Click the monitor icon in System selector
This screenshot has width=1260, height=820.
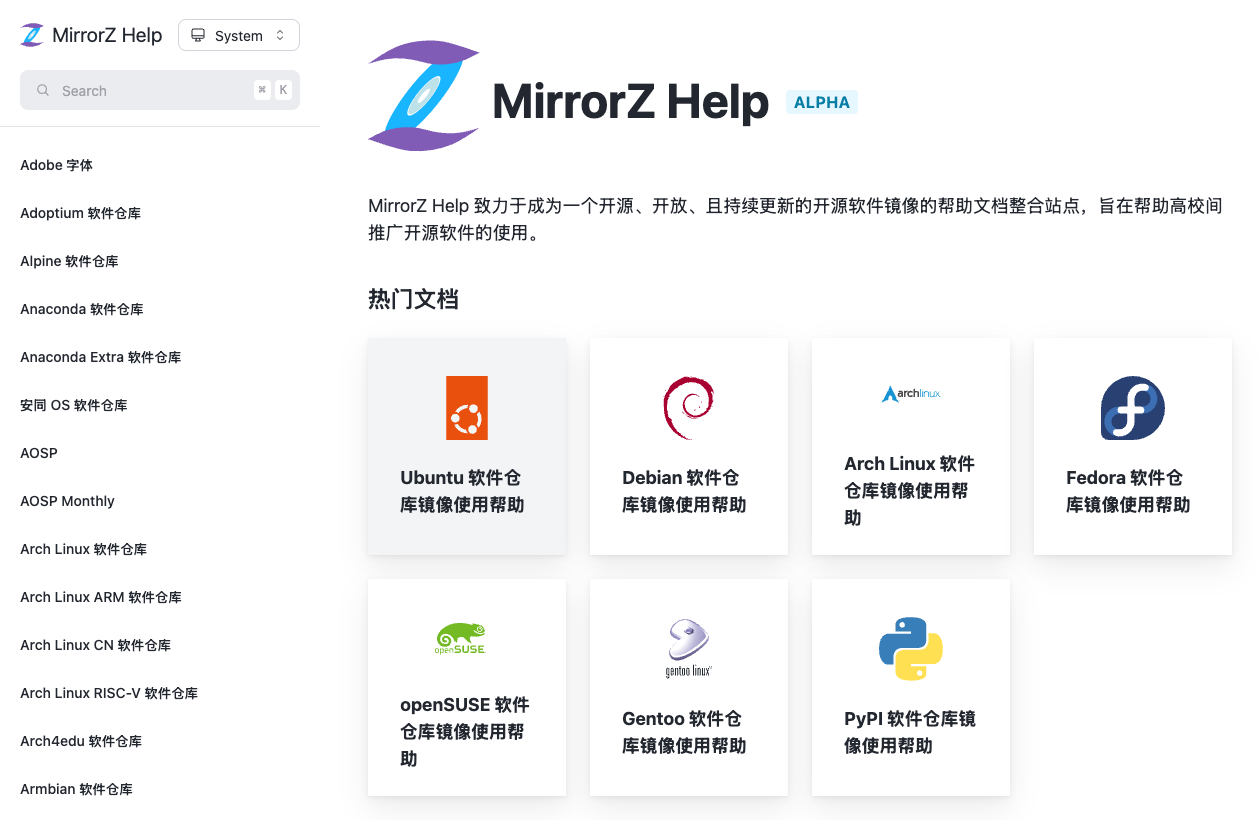[x=198, y=35]
